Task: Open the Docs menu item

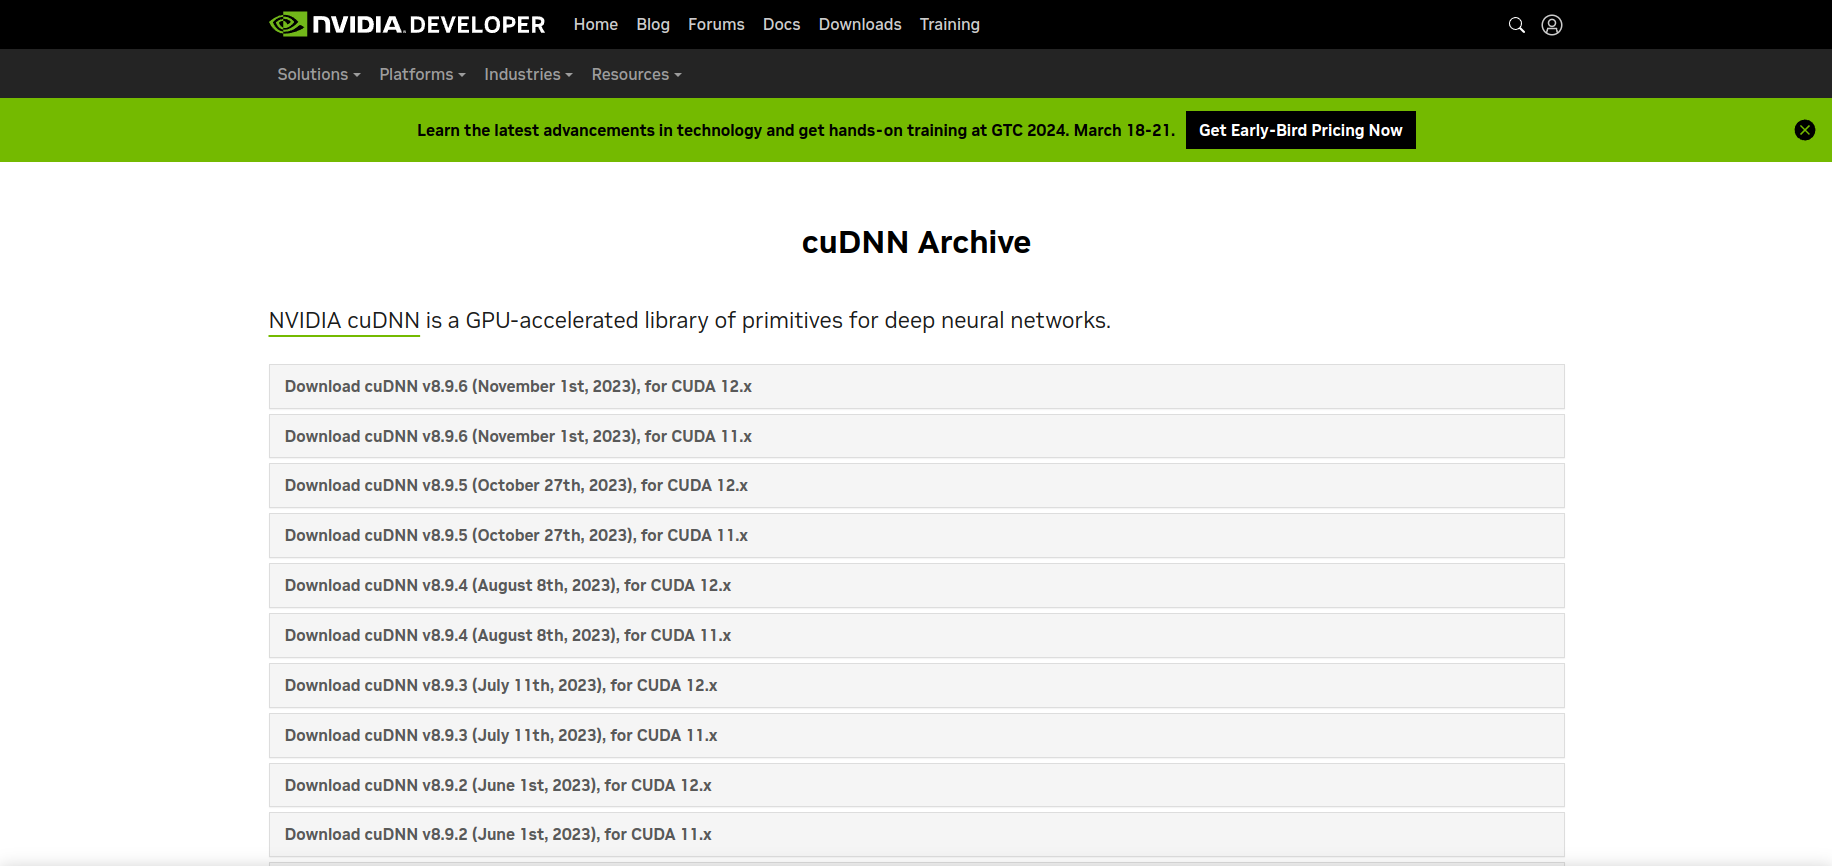Action: [781, 24]
